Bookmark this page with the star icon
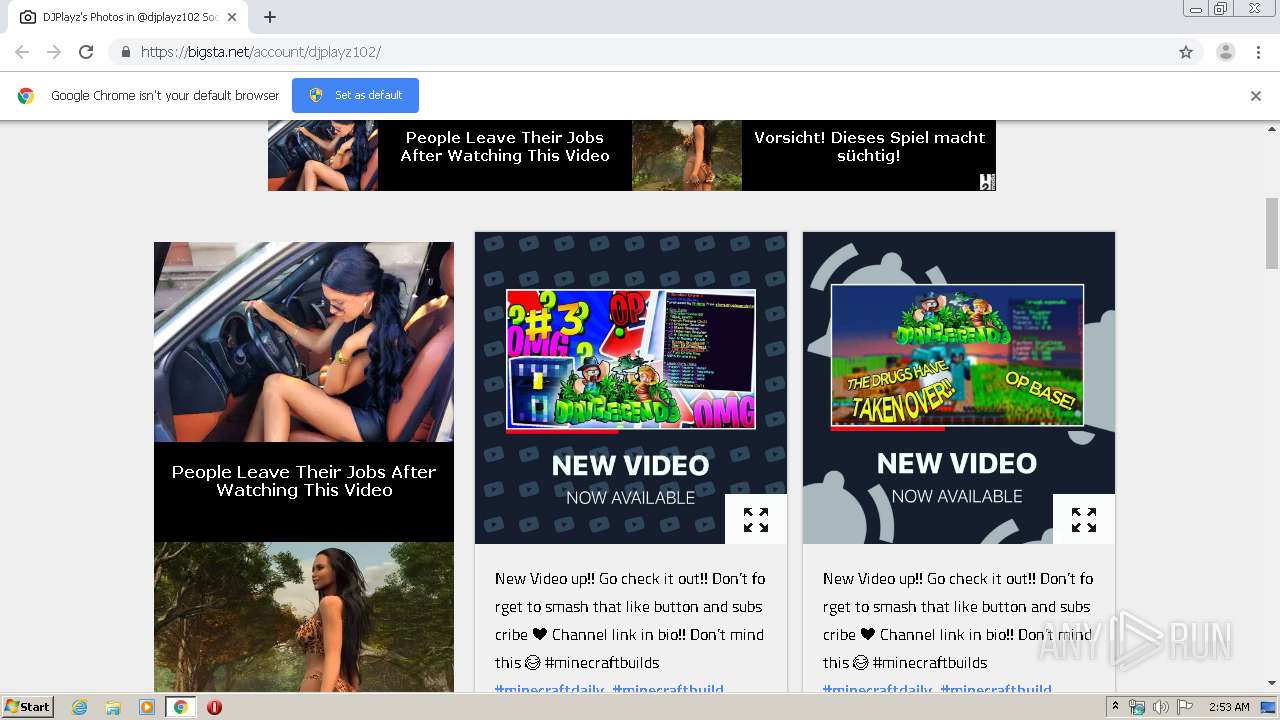1280x720 pixels. pos(1186,52)
